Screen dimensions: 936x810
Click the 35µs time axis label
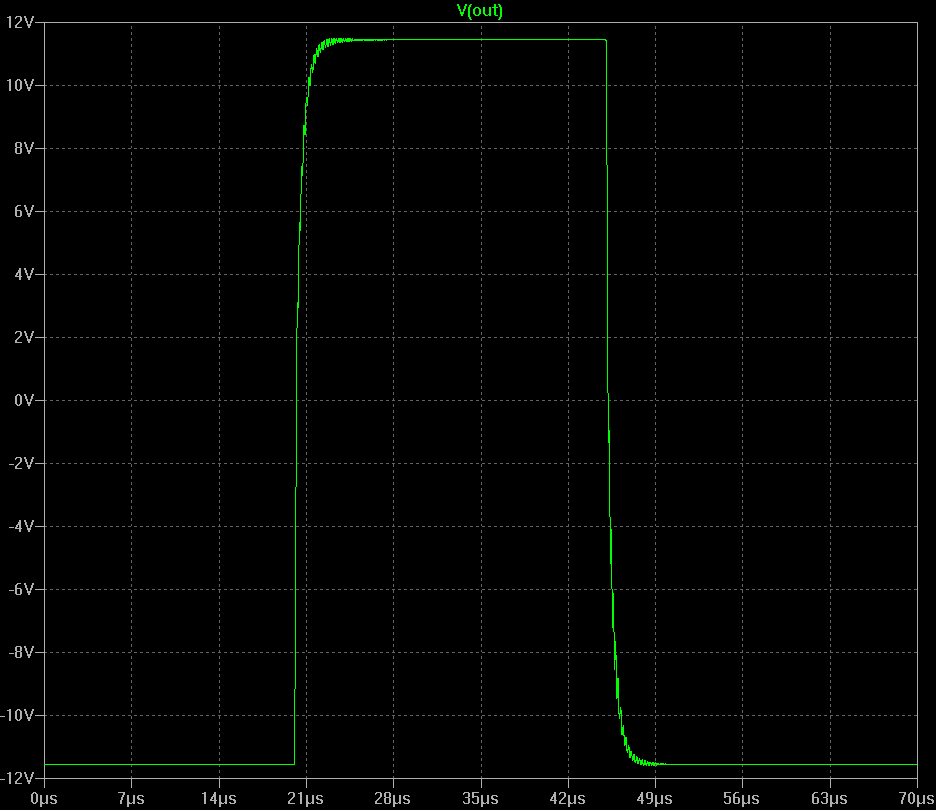click(x=481, y=799)
